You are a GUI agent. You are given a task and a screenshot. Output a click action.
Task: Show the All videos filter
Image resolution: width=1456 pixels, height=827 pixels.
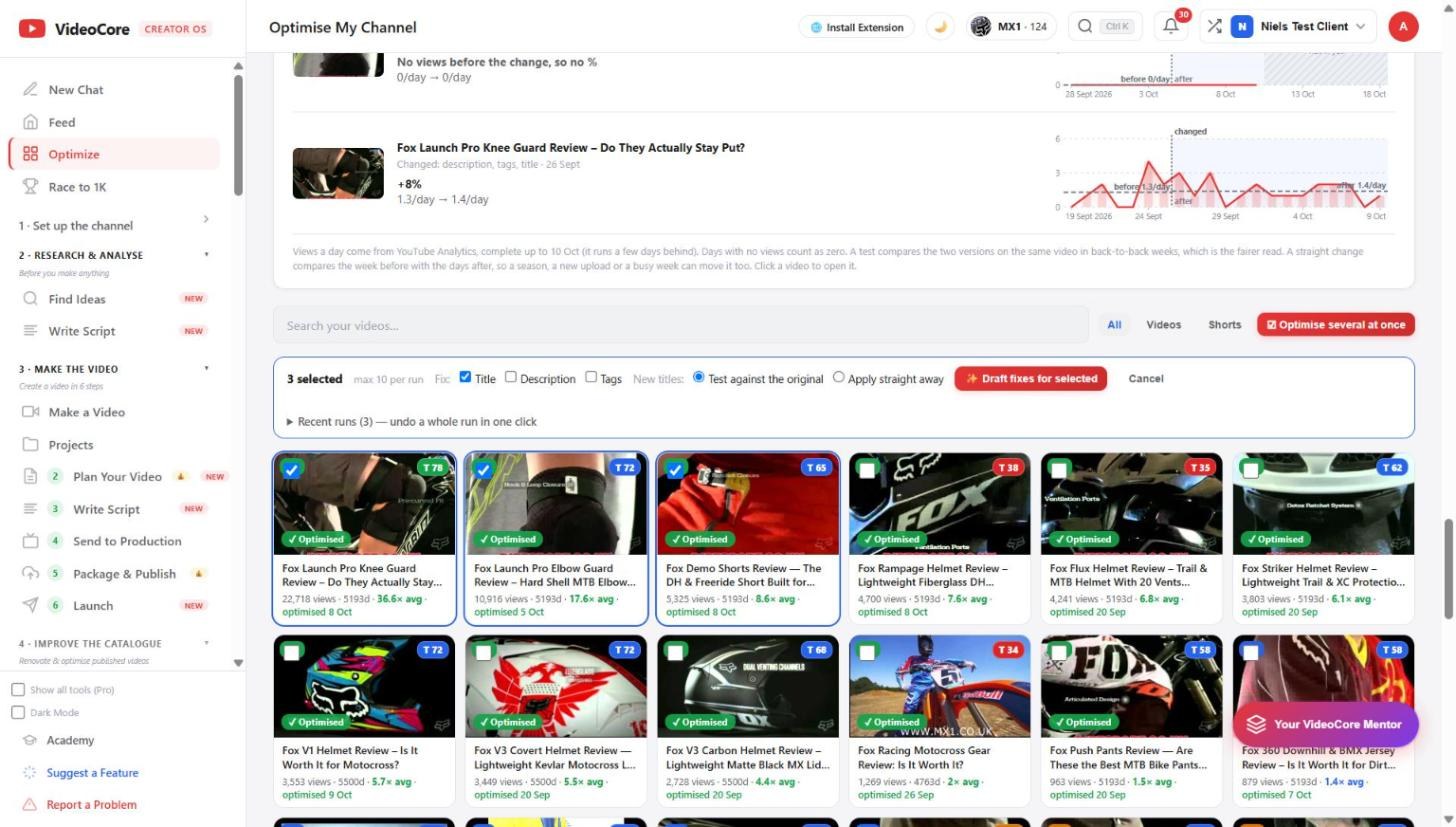click(x=1114, y=324)
